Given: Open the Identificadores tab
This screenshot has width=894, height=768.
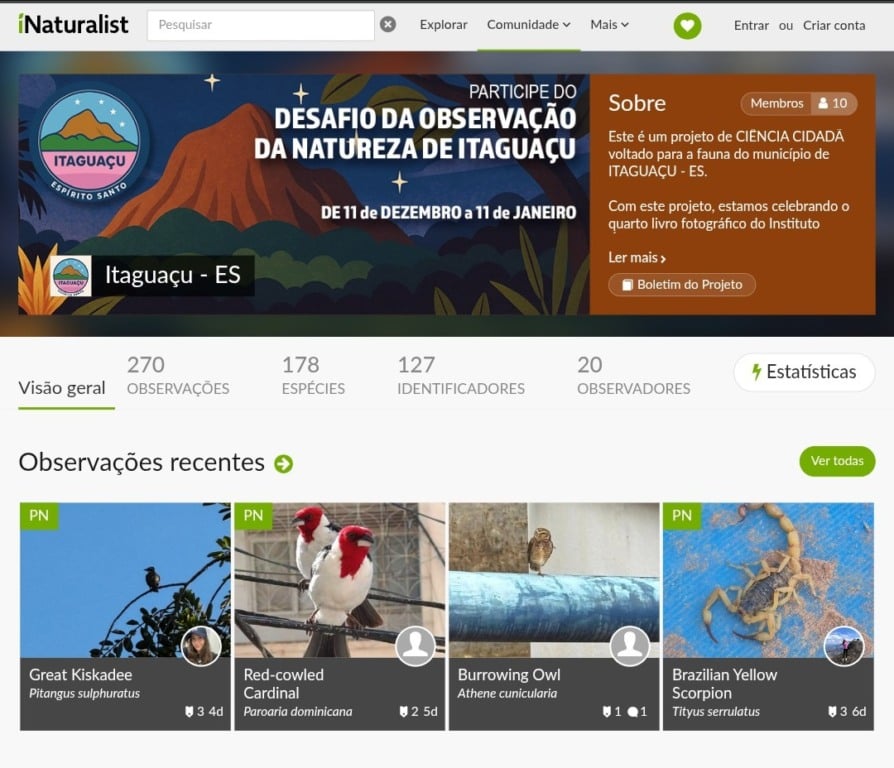Looking at the screenshot, I should 461,375.
